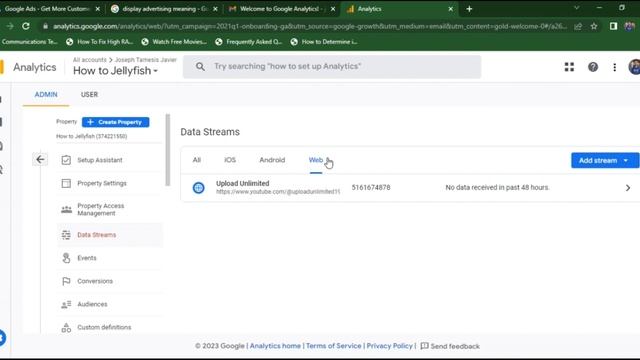Click the Custom definitions shapes icon
Viewport: 640px width, 360px height.
[x=66, y=327]
